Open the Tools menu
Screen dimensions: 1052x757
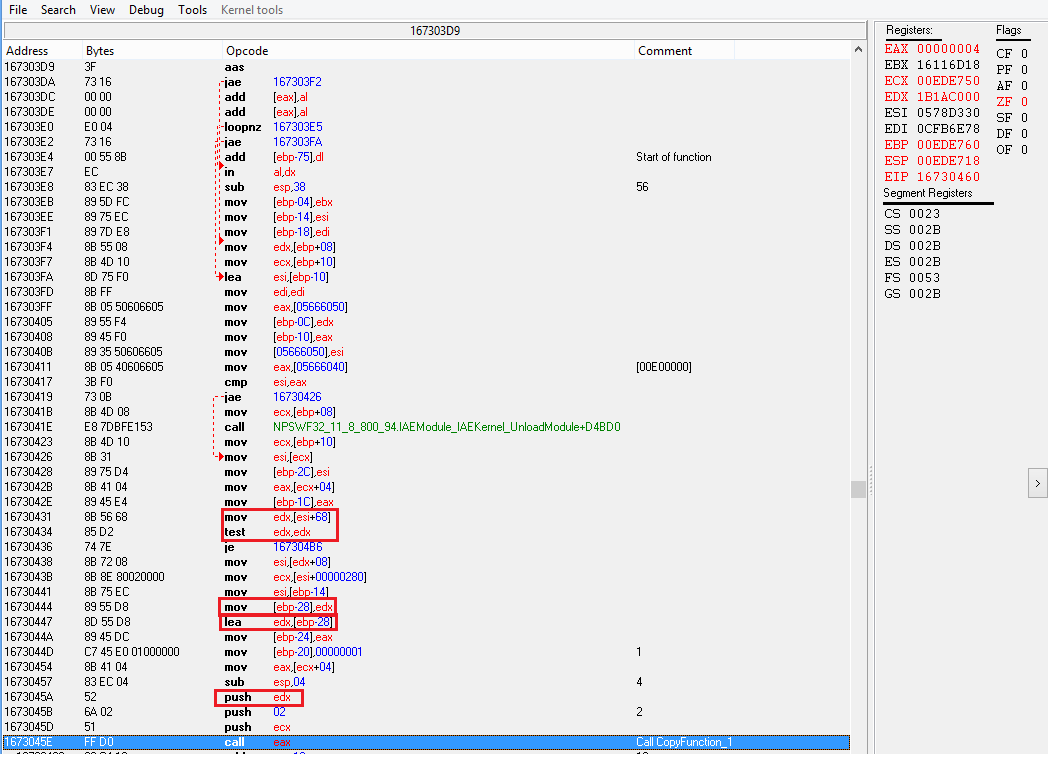click(193, 10)
